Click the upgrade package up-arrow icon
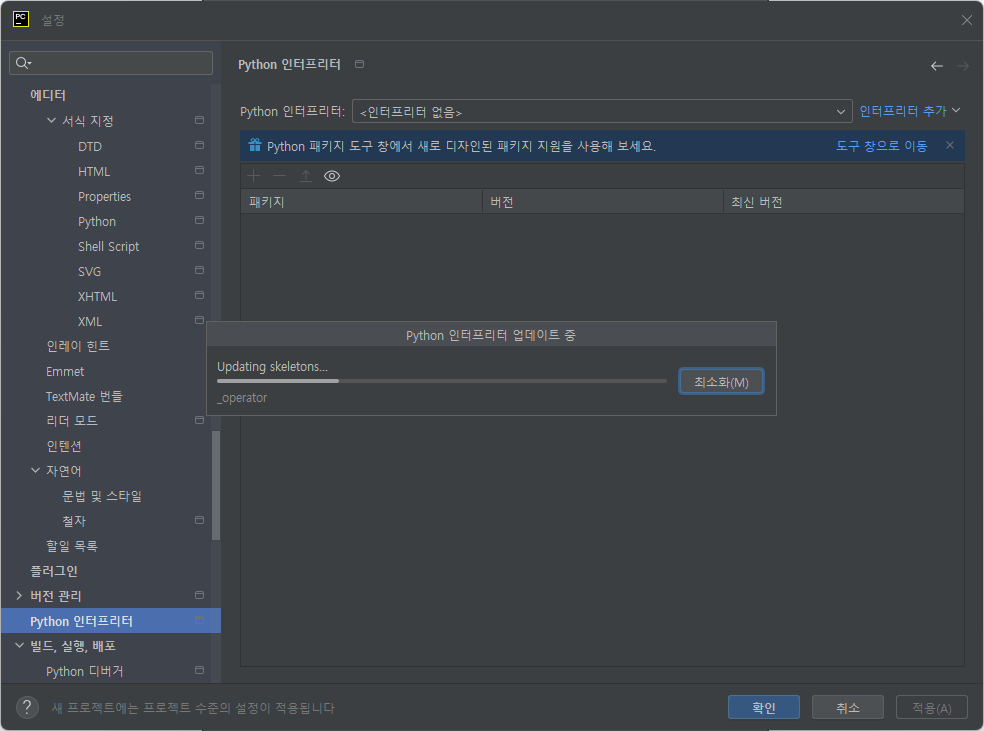The width and height of the screenshot is (984, 731). pyautogui.click(x=306, y=176)
